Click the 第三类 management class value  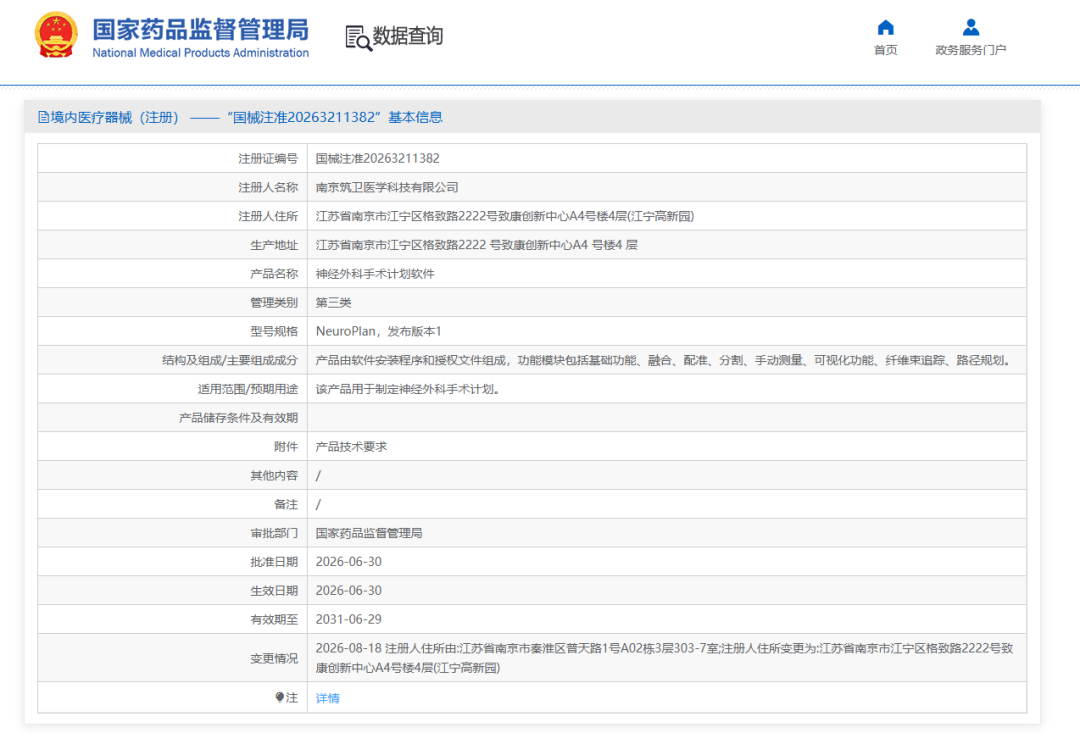tap(333, 303)
